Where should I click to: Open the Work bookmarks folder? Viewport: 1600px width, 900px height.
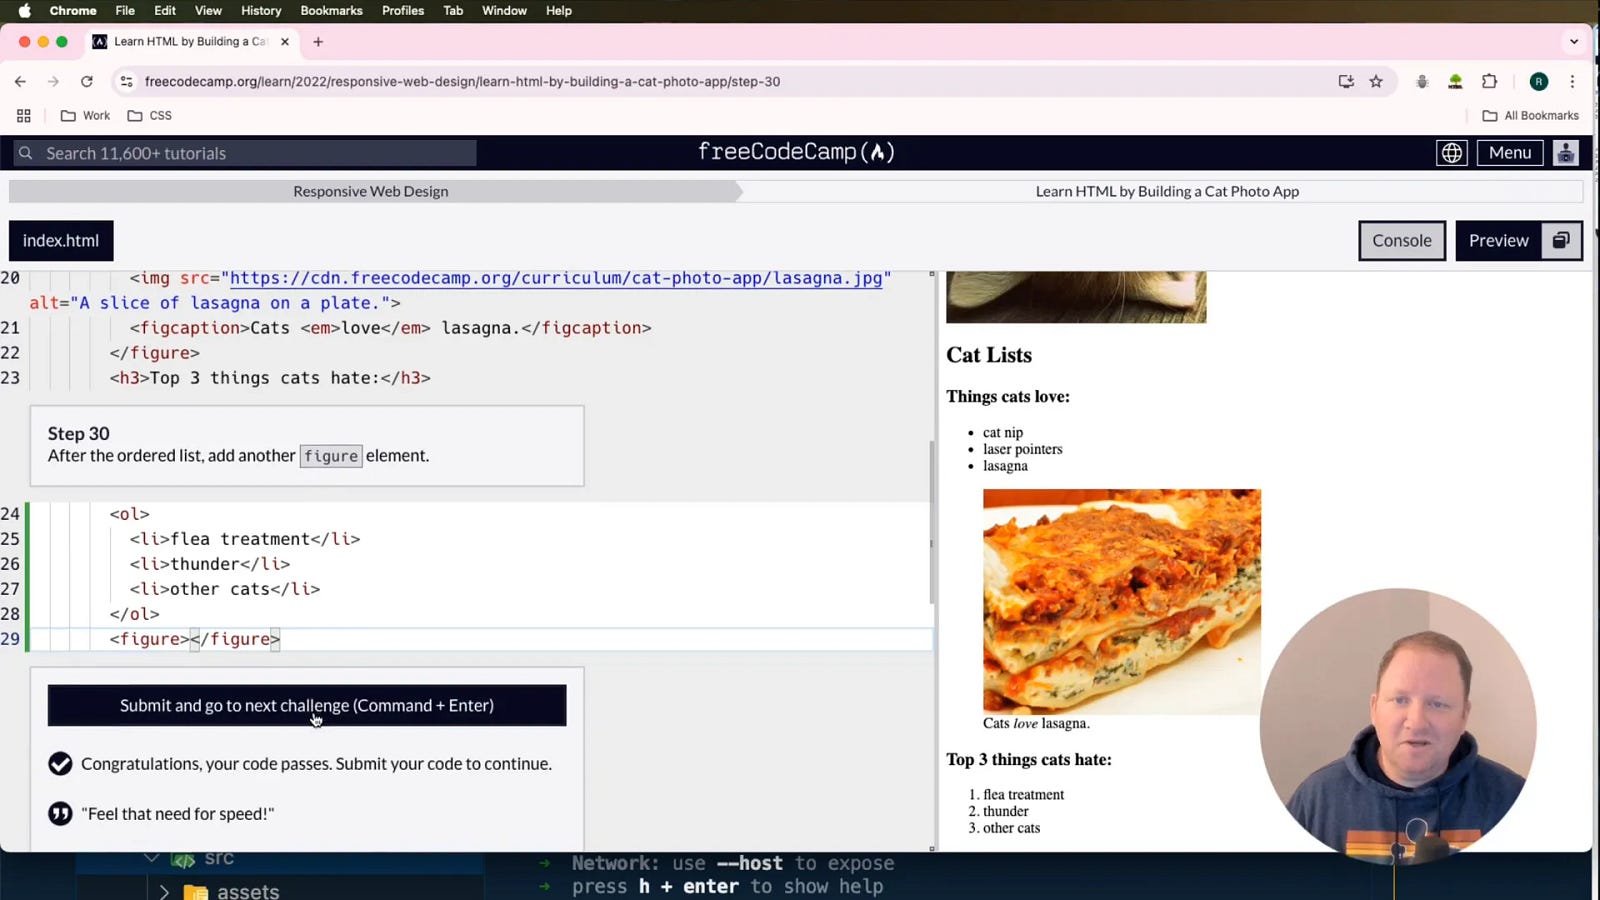click(x=85, y=116)
